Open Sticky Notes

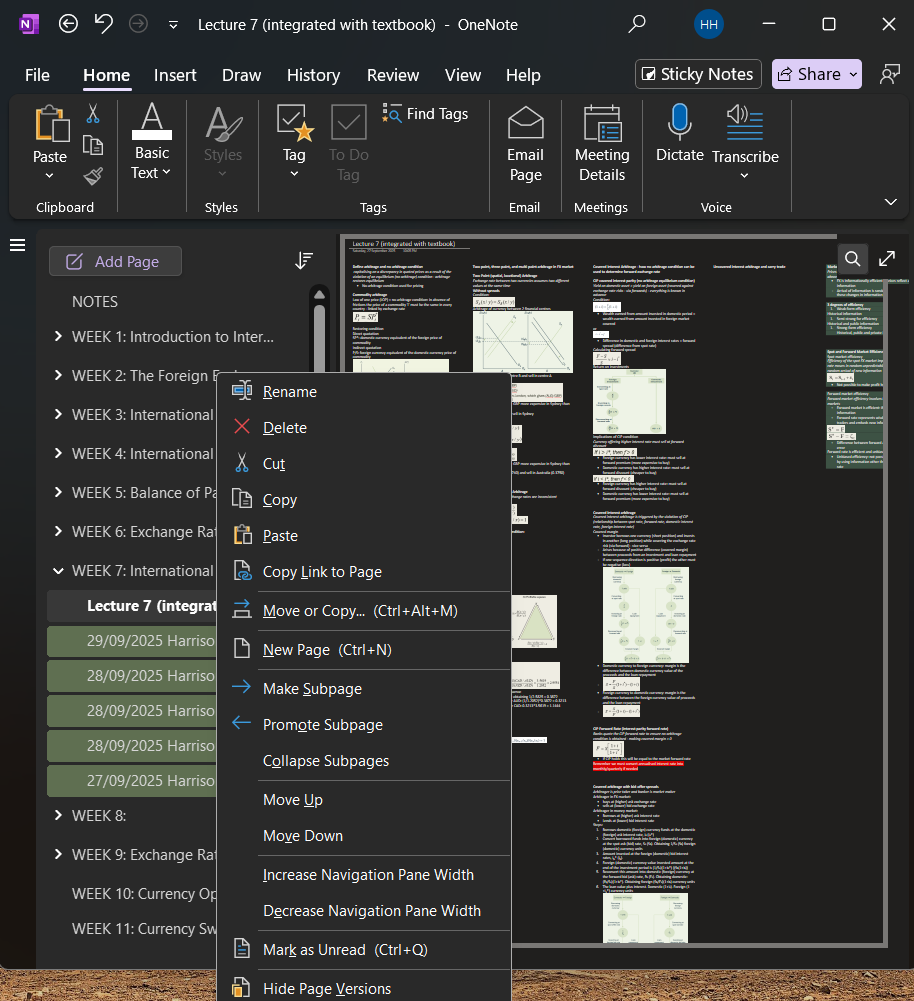tap(697, 74)
